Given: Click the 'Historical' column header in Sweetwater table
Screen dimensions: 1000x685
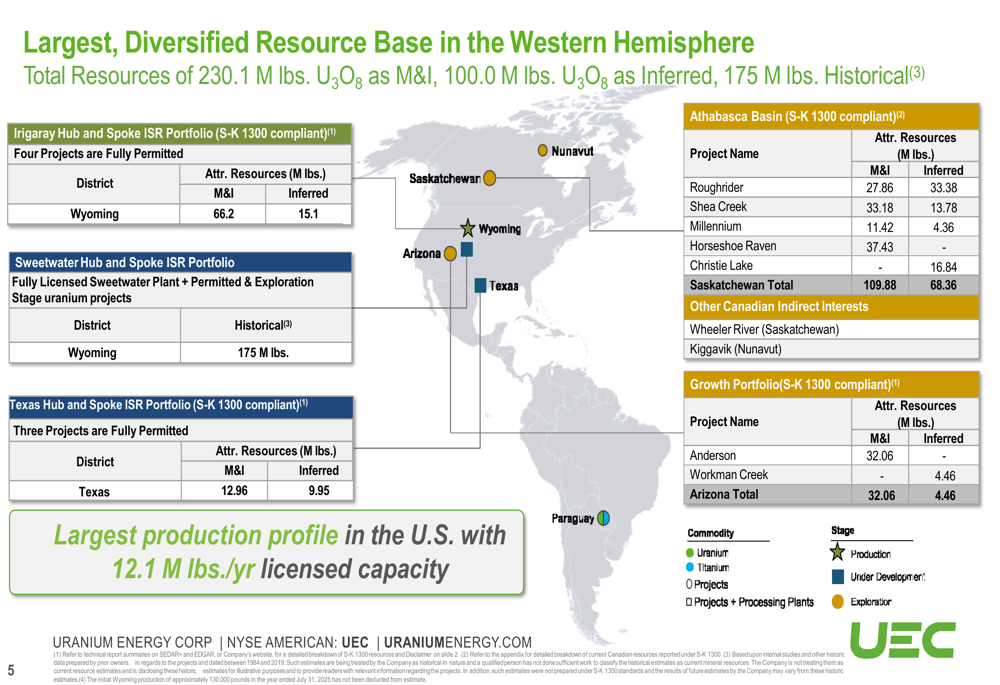Looking at the screenshot, I should [263, 325].
